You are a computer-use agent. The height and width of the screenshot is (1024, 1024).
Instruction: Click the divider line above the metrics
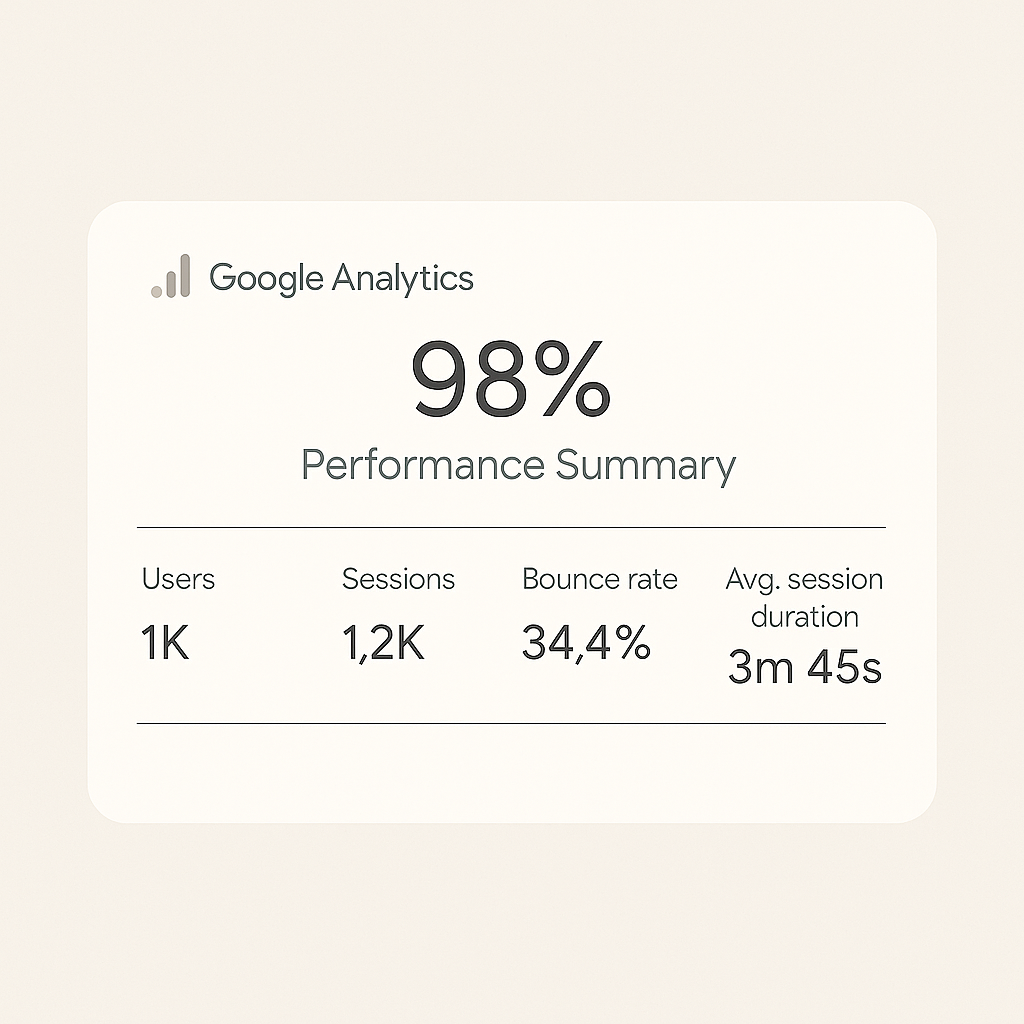point(511,527)
